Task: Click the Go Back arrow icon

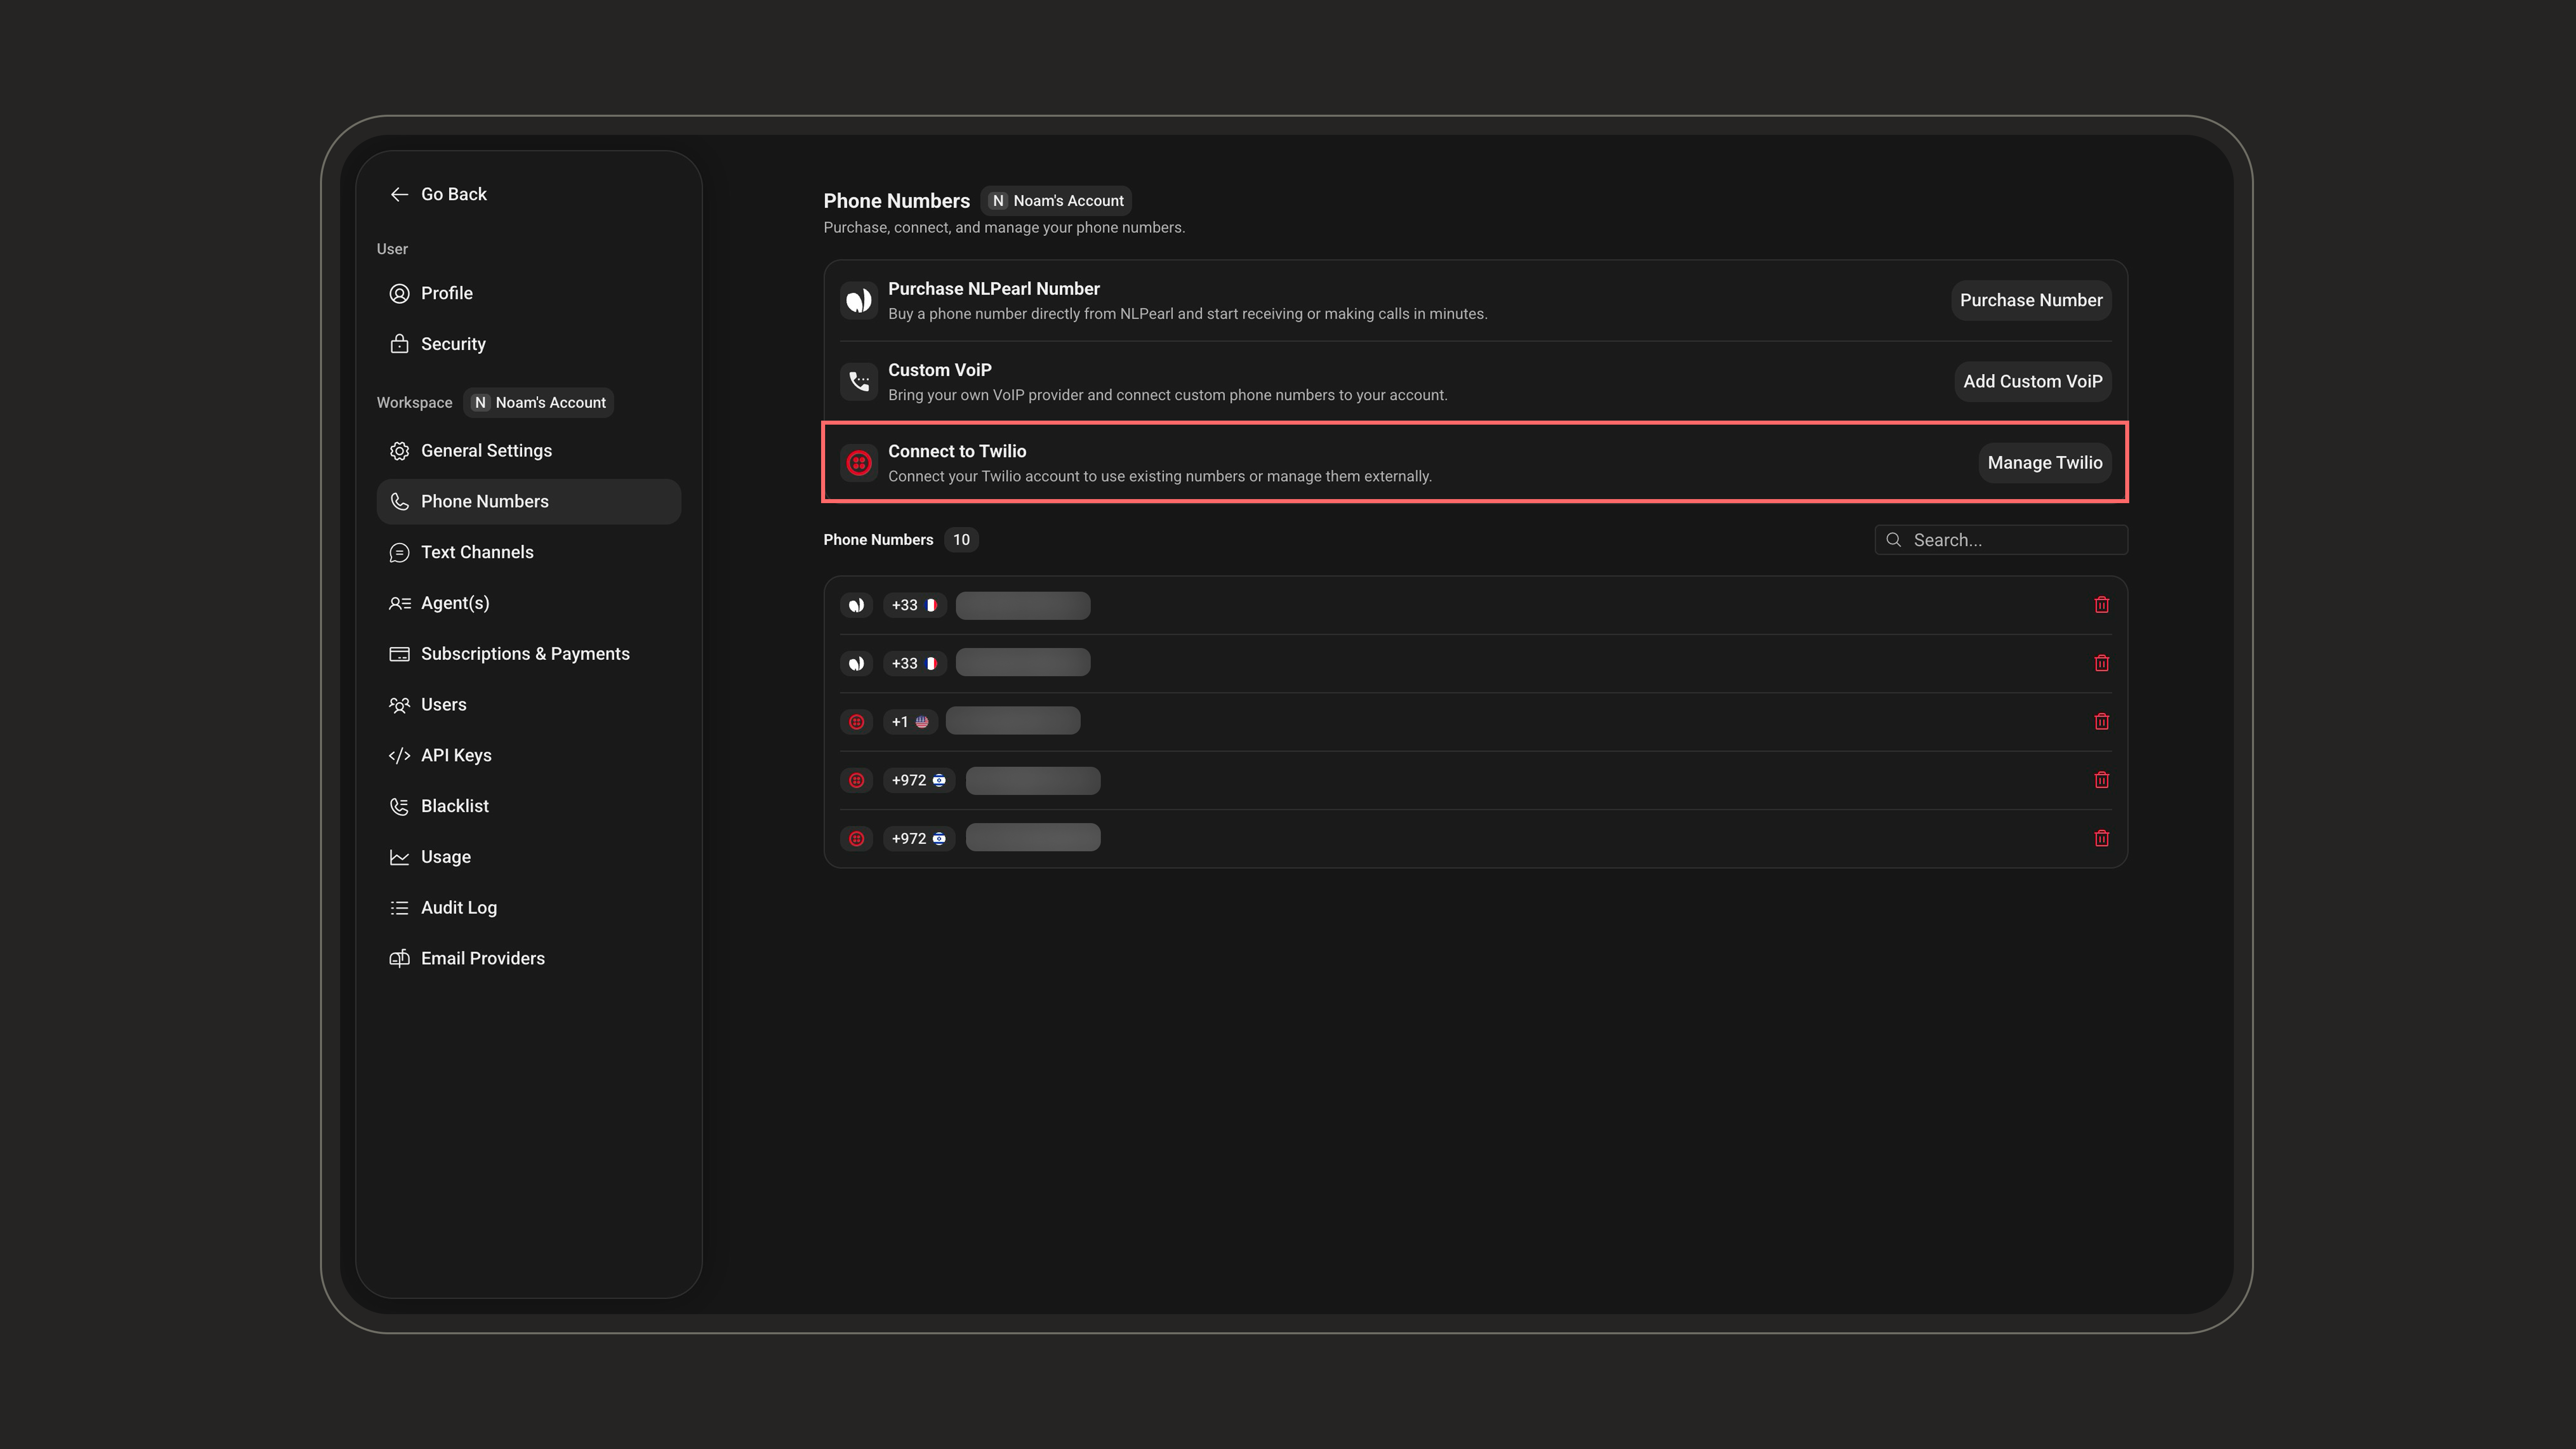Action: point(399,194)
